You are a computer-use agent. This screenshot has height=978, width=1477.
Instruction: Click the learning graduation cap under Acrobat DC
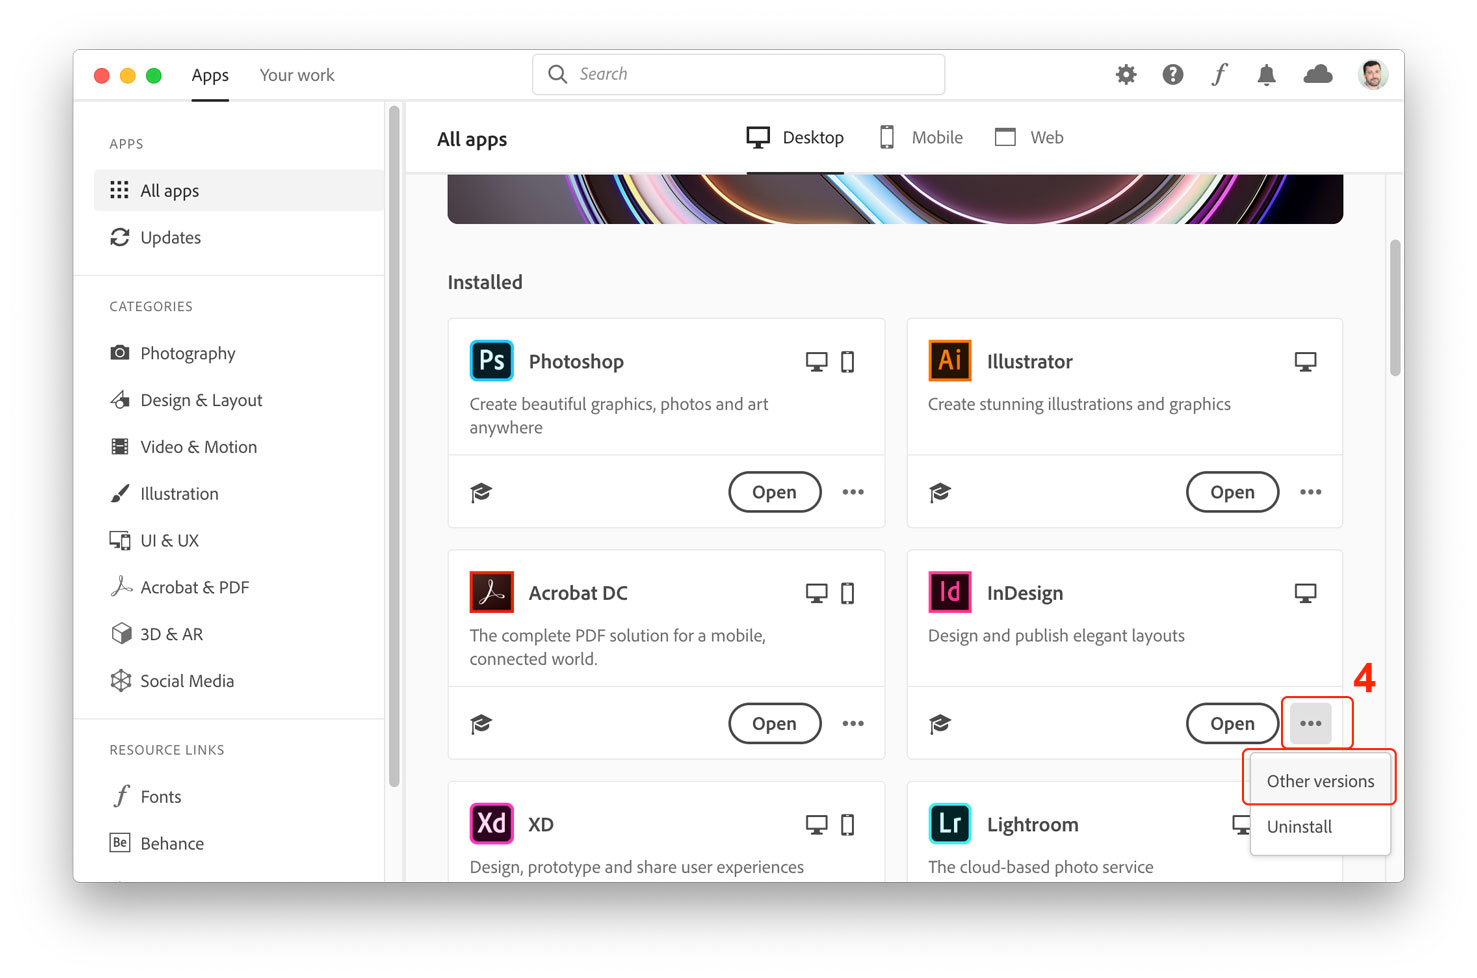coord(481,723)
